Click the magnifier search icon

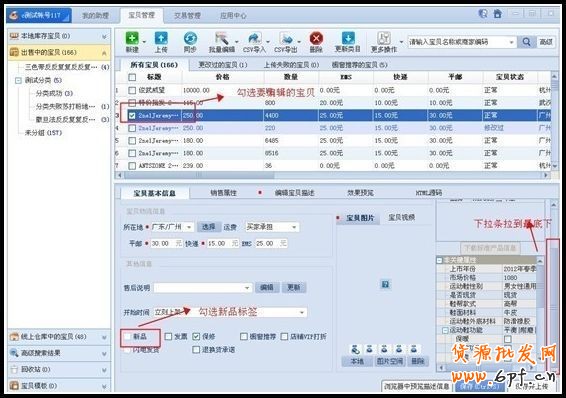[x=527, y=42]
